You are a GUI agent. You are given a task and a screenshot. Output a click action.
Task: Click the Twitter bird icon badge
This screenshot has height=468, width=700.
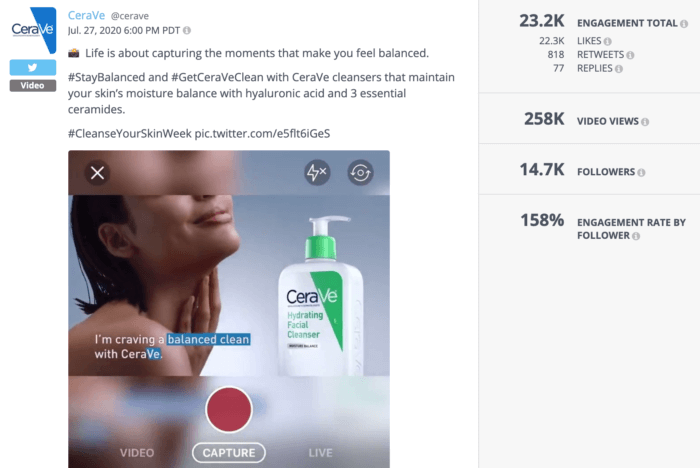point(33,67)
